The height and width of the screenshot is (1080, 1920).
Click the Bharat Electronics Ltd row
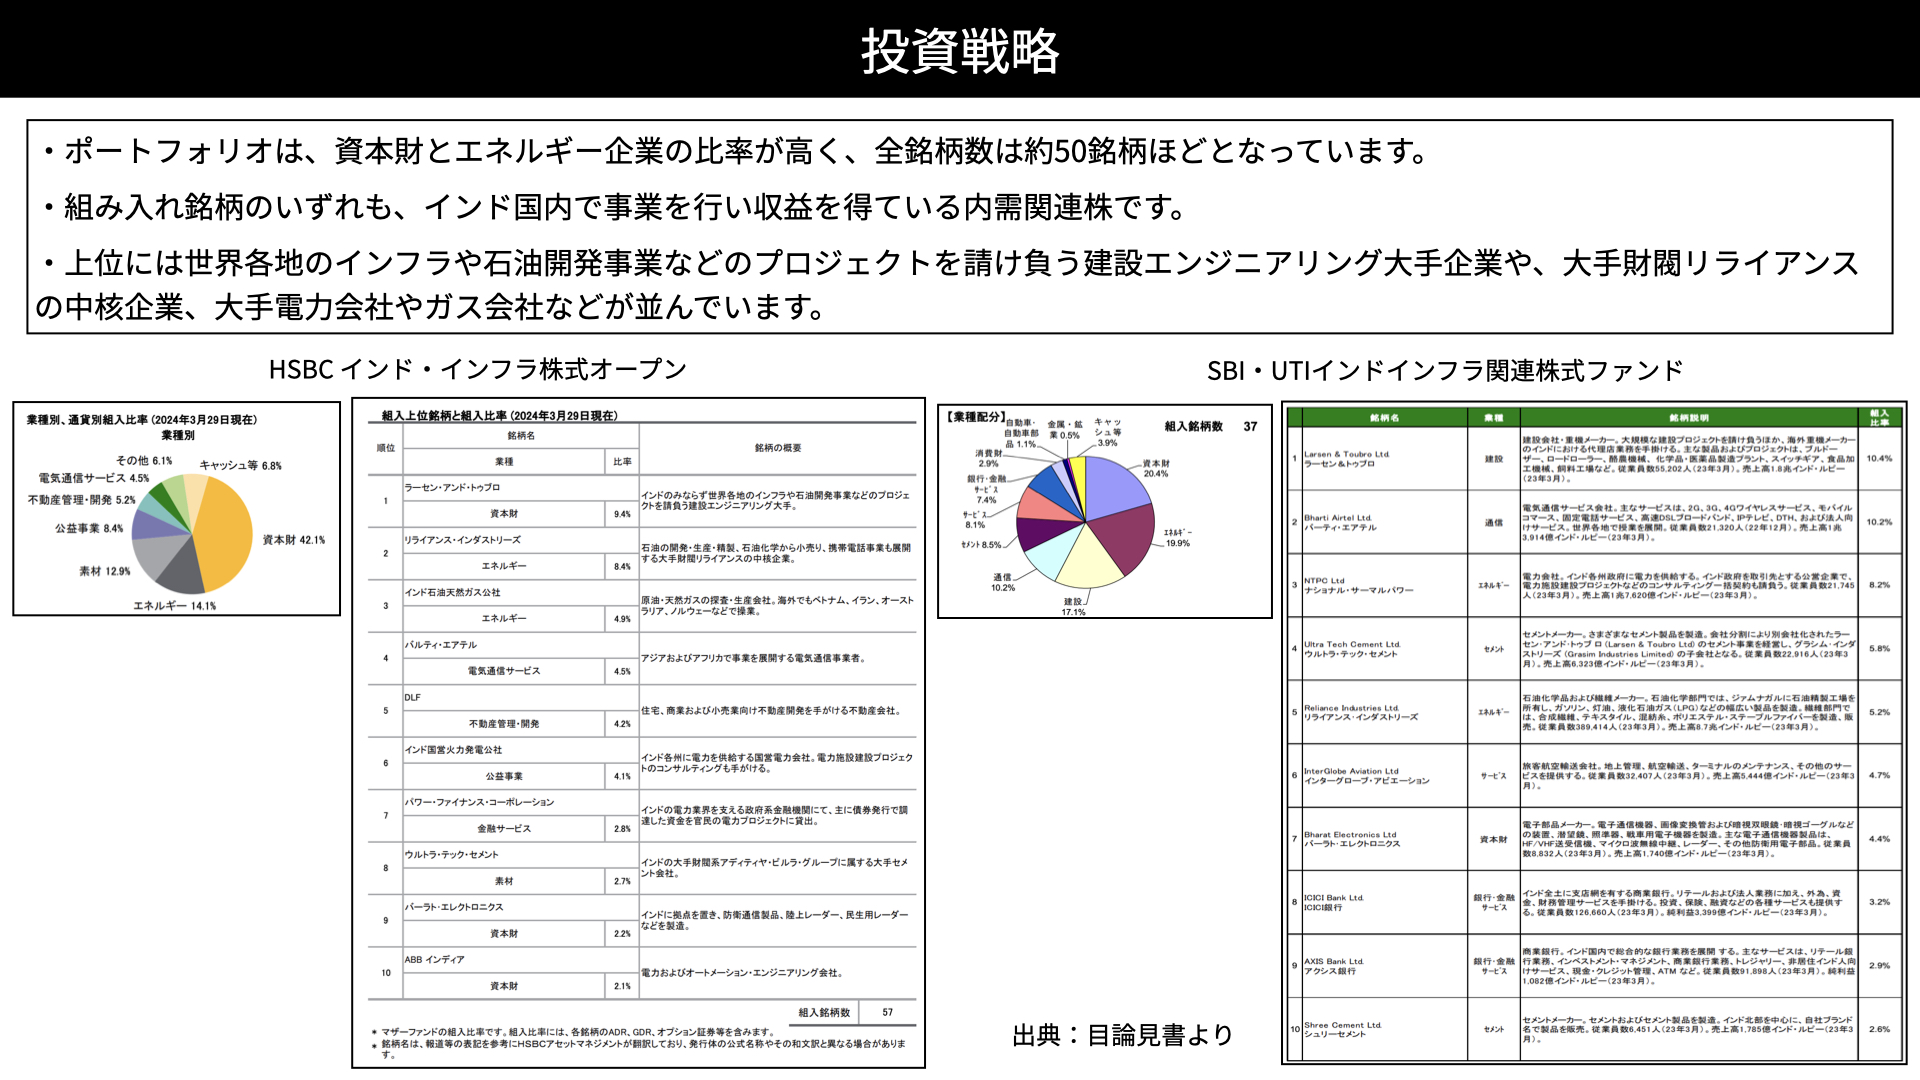(x=1595, y=839)
